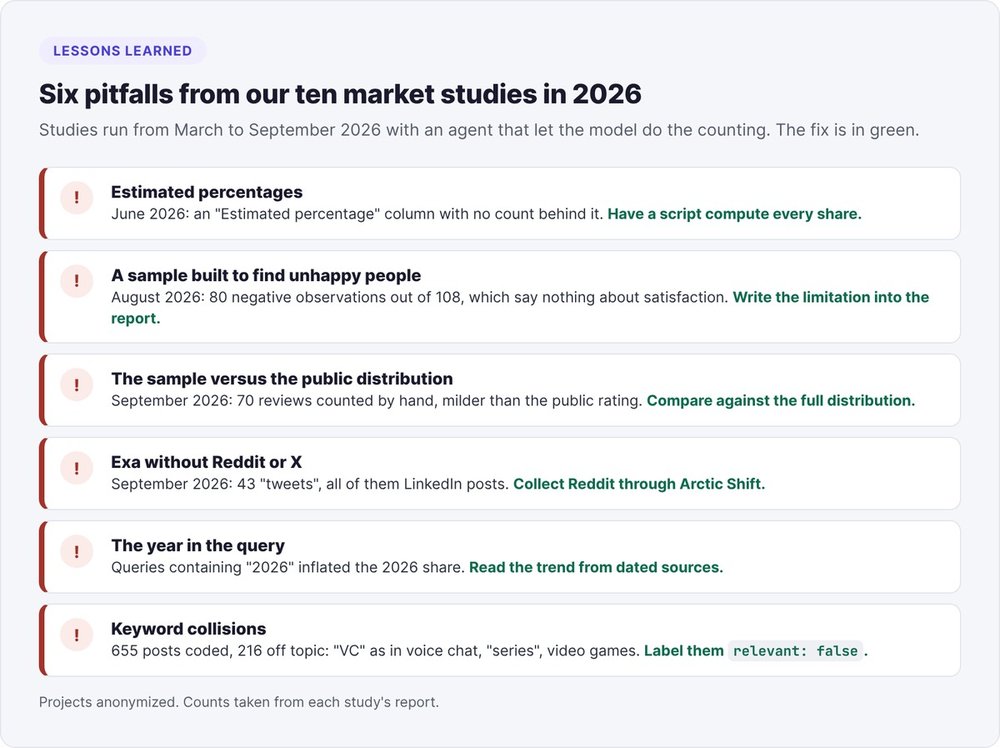Click 'Have a script compute every share.'

[734, 214]
